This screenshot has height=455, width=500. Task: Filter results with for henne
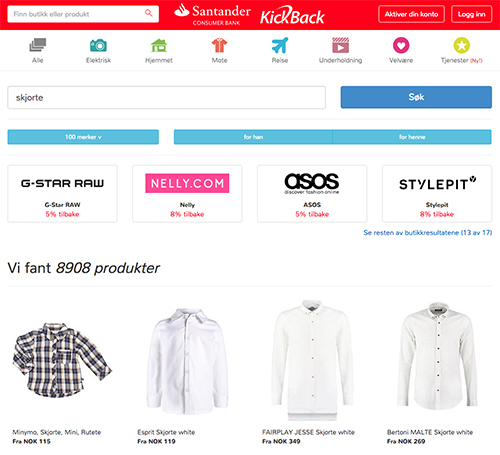coord(412,137)
